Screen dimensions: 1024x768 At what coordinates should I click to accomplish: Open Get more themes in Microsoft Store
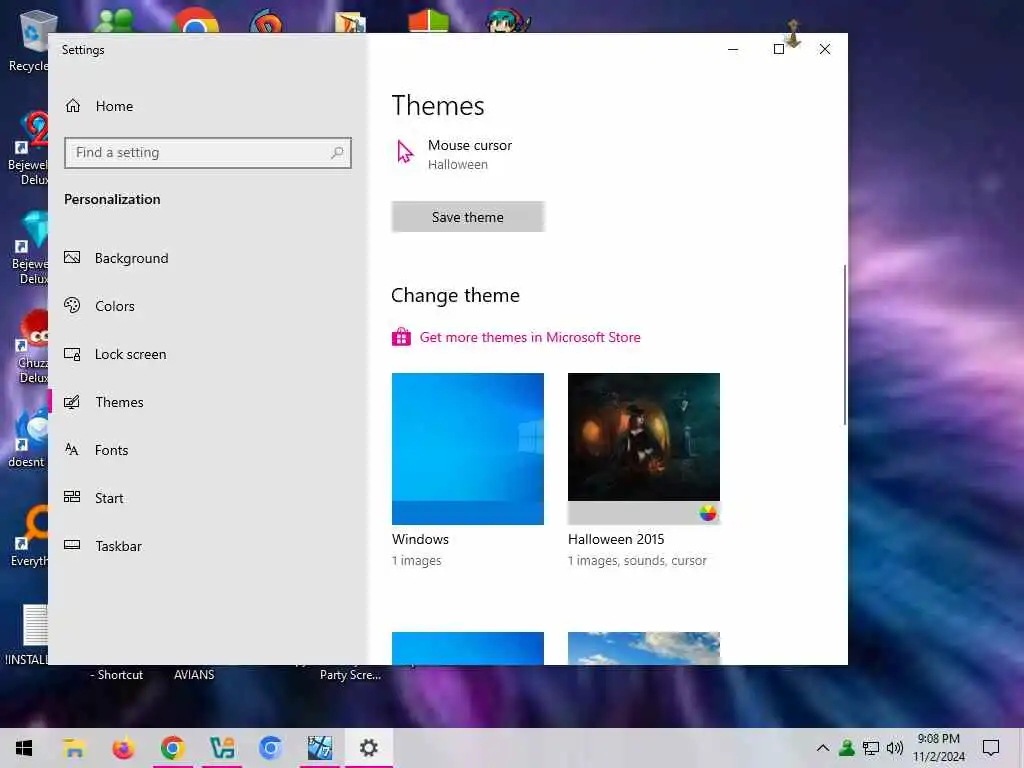pyautogui.click(x=530, y=337)
